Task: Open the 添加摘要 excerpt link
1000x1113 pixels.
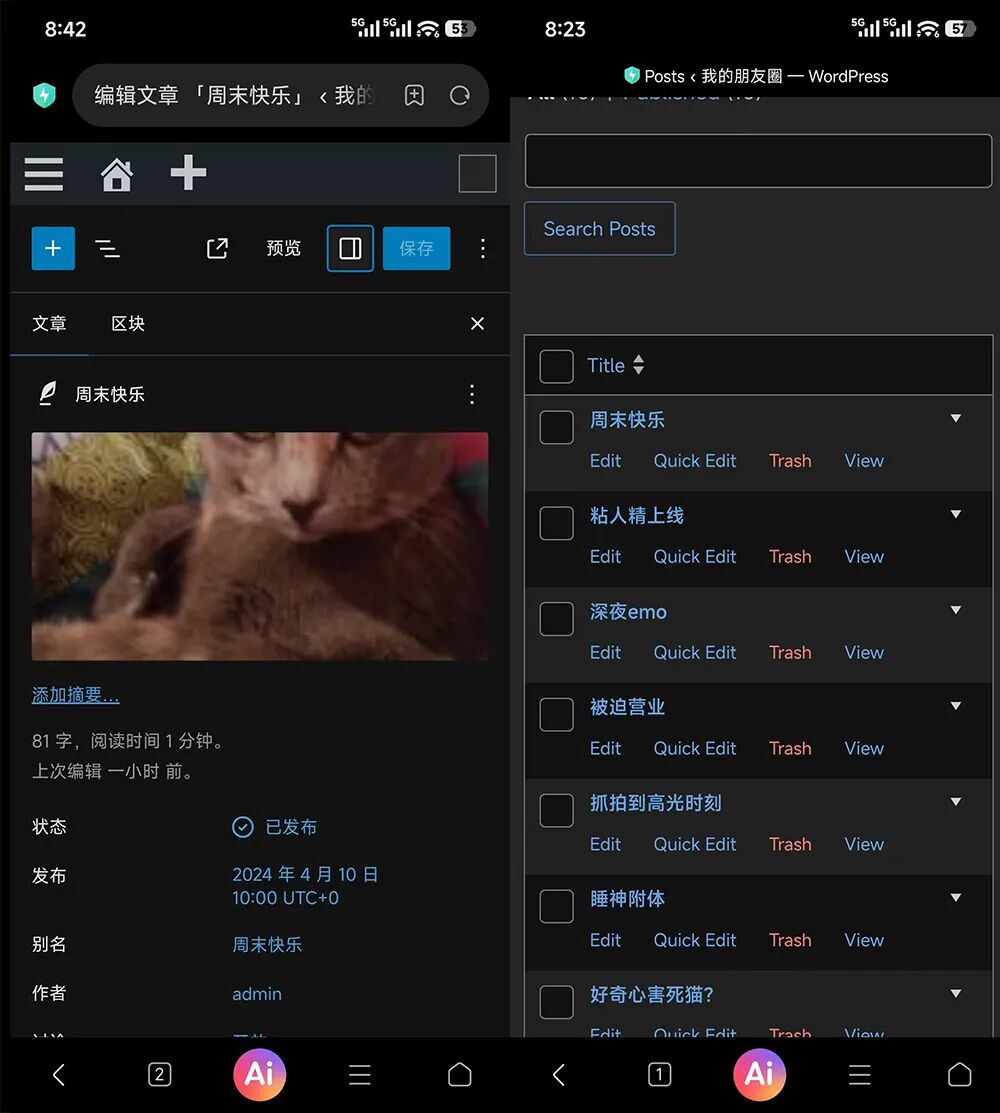Action: [x=75, y=693]
